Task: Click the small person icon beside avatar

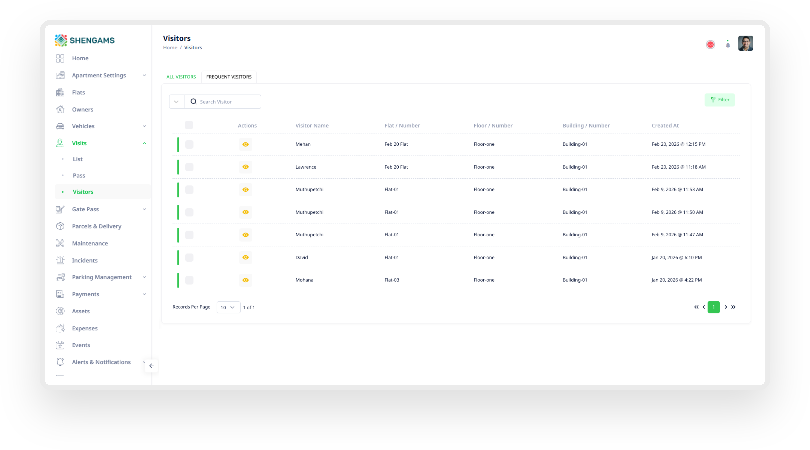Action: pyautogui.click(x=728, y=44)
